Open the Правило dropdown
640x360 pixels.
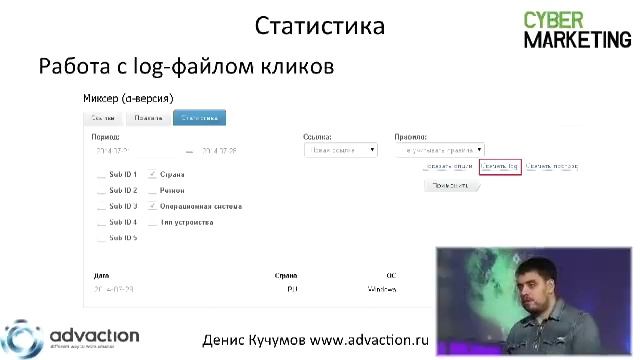tap(440, 150)
